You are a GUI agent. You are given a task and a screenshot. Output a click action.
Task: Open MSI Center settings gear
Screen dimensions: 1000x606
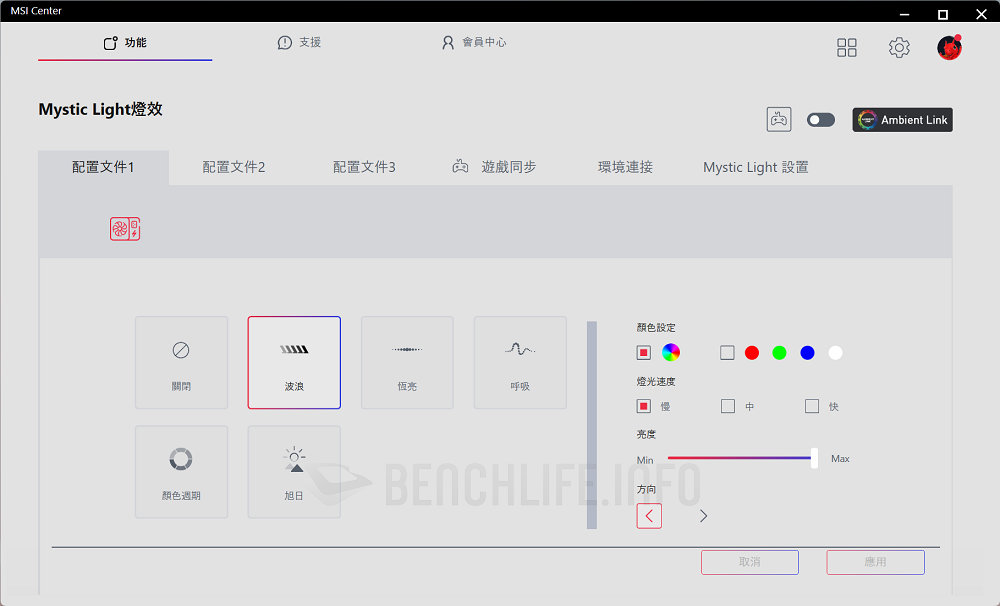pyautogui.click(x=899, y=47)
